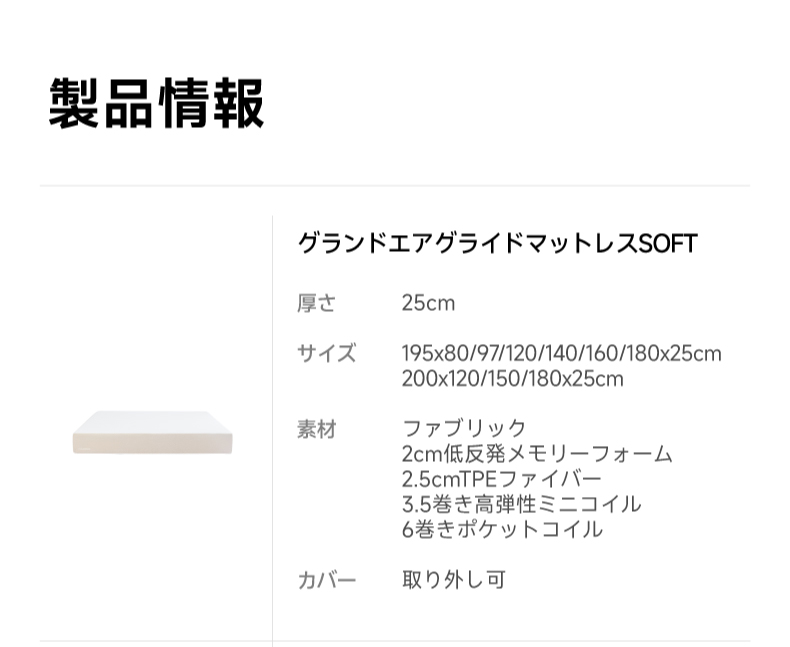Viewport: 790px width, 647px height.
Task: Click the 25cm thickness value
Action: coord(428,303)
